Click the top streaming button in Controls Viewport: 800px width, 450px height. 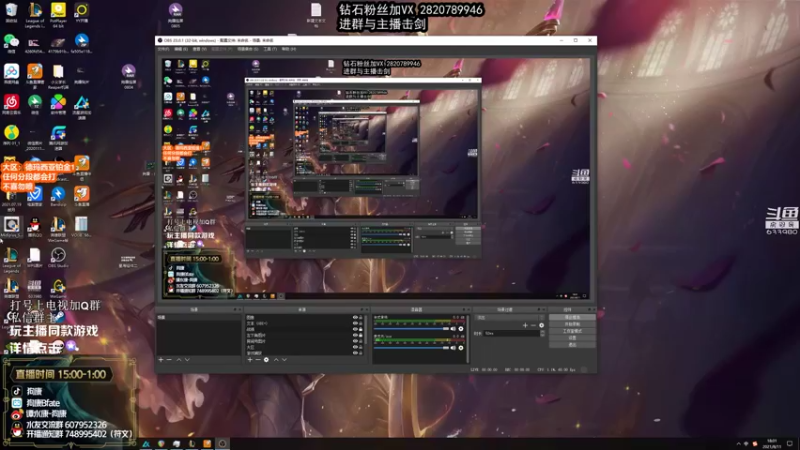[572, 317]
